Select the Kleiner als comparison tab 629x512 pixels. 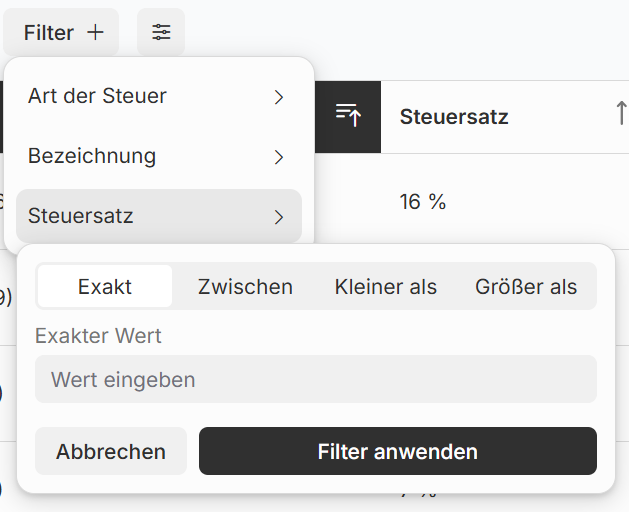point(386,287)
